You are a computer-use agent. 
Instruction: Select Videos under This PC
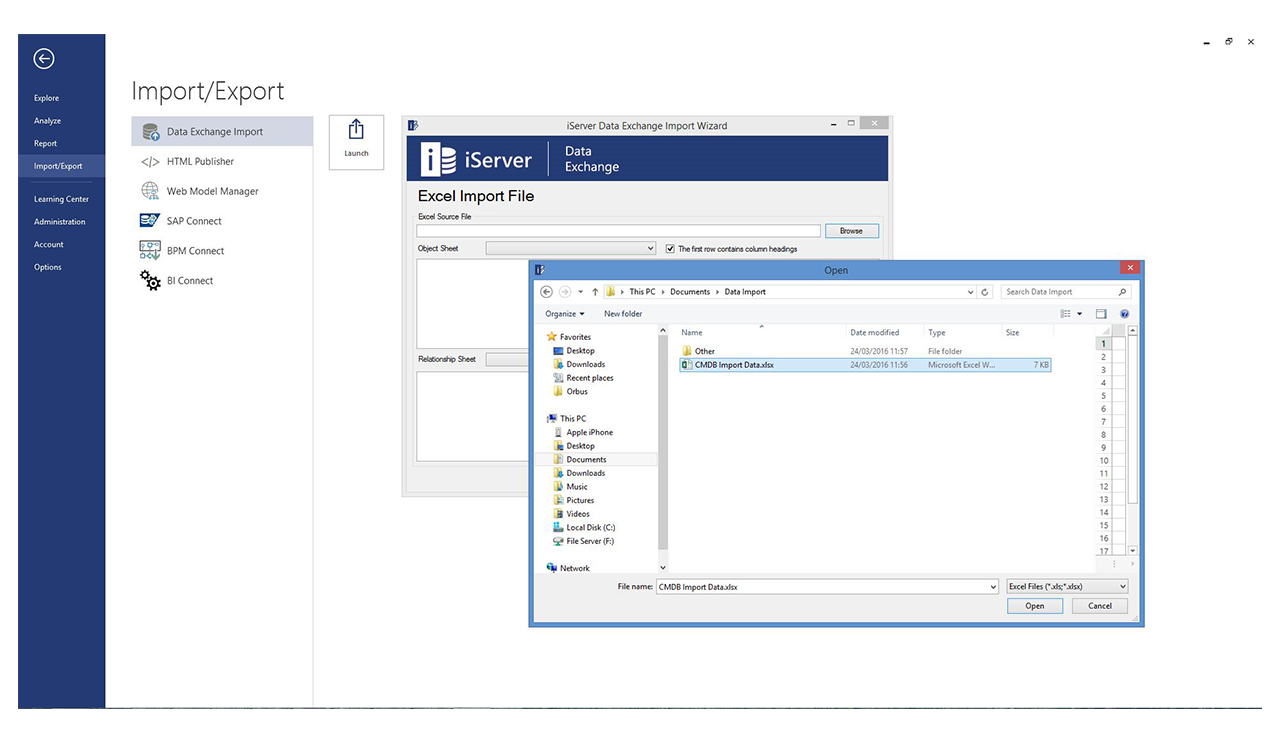[578, 513]
